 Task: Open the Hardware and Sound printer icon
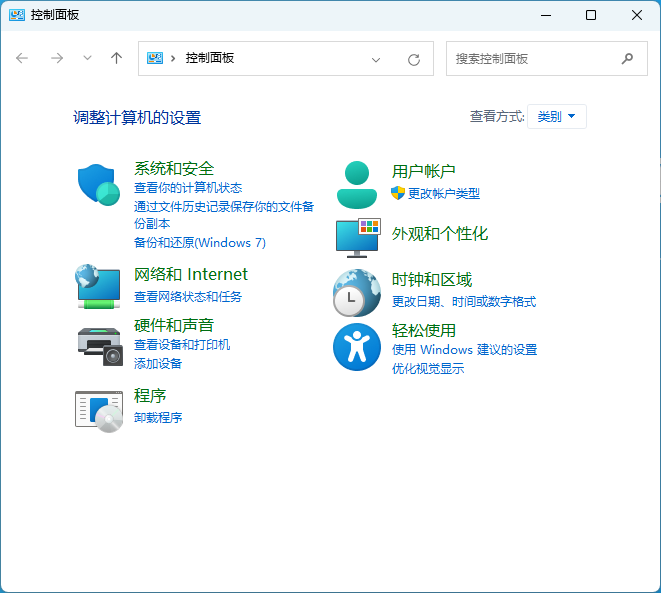coord(100,347)
